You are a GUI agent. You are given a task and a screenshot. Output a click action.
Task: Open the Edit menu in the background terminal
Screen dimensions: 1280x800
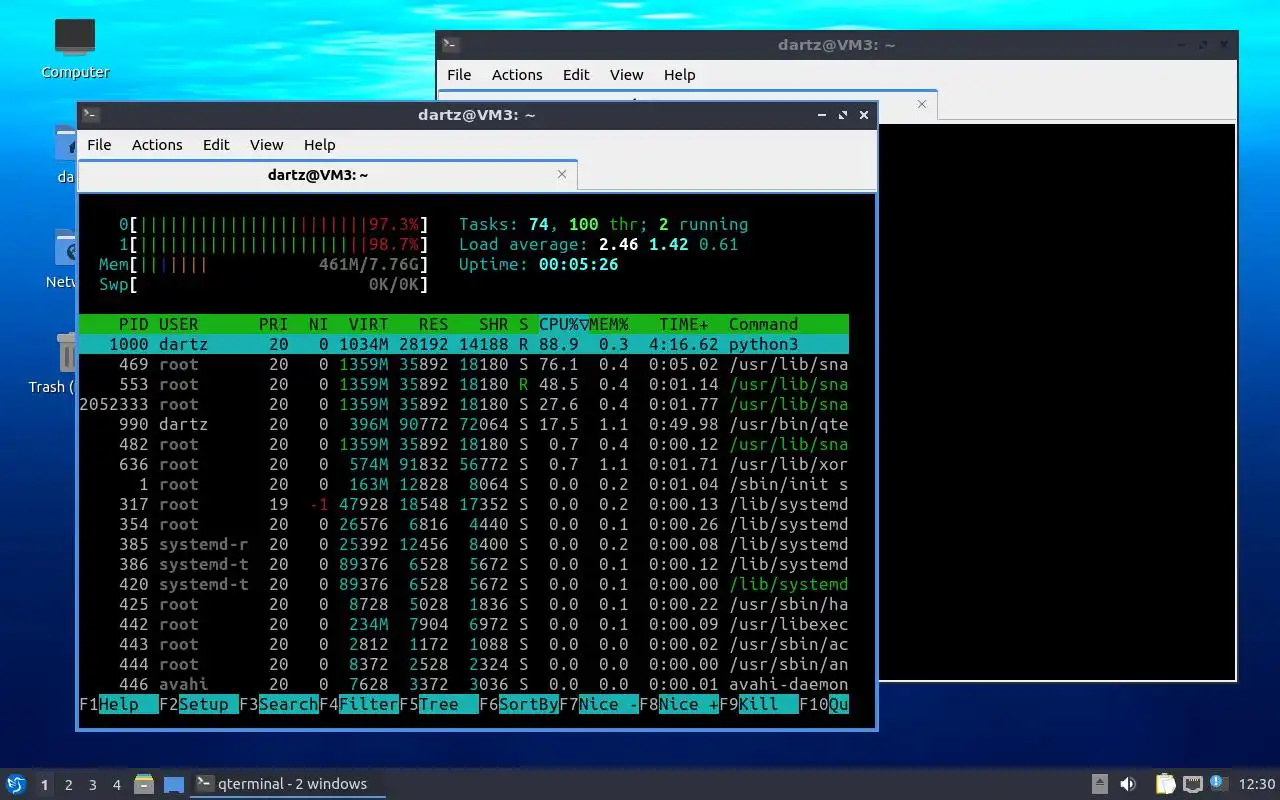tap(576, 74)
